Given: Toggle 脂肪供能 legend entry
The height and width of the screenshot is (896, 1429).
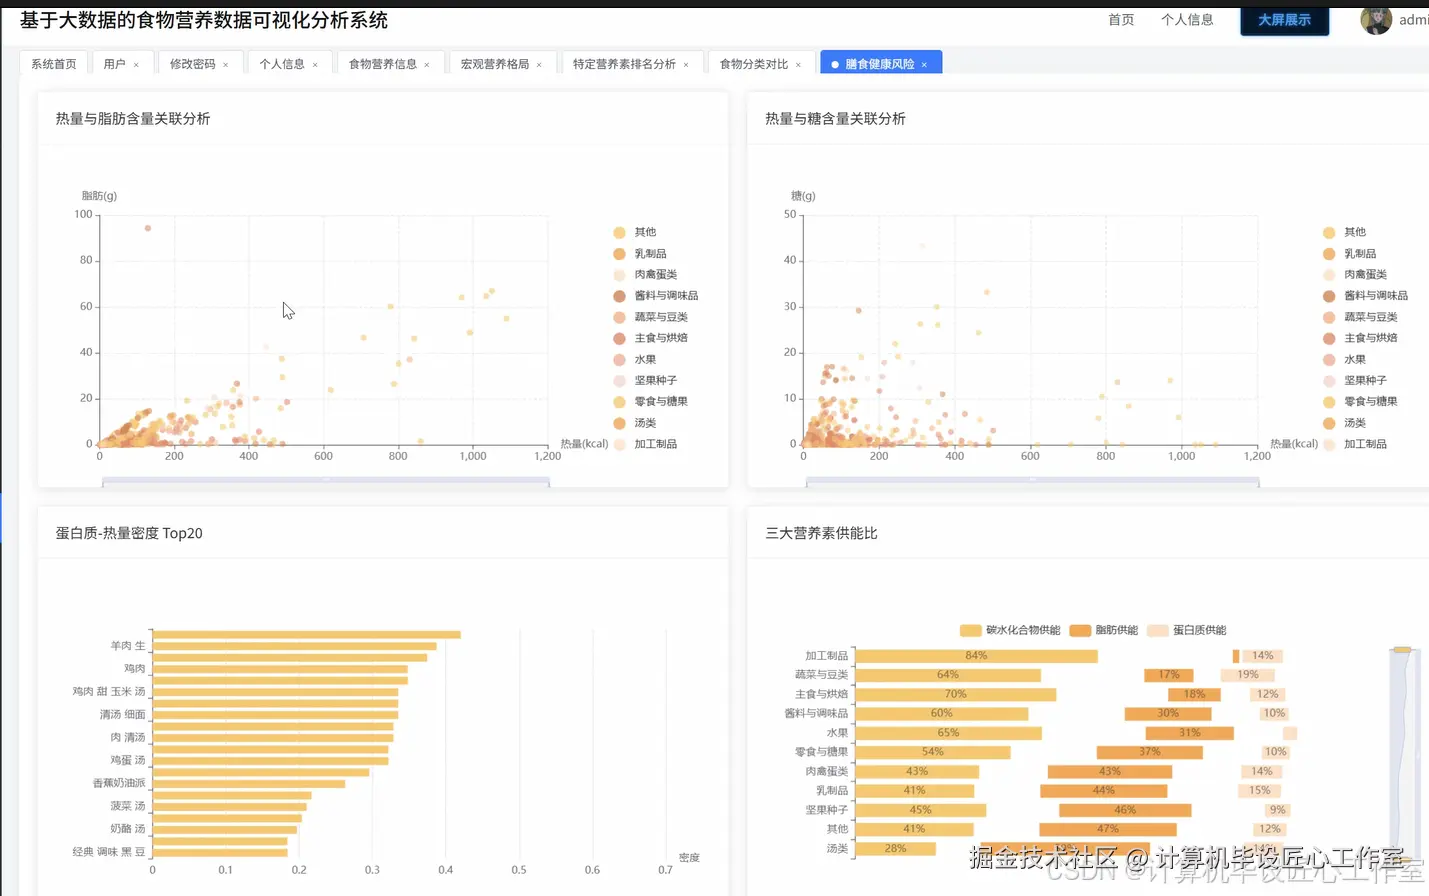Looking at the screenshot, I should [x=1104, y=631].
